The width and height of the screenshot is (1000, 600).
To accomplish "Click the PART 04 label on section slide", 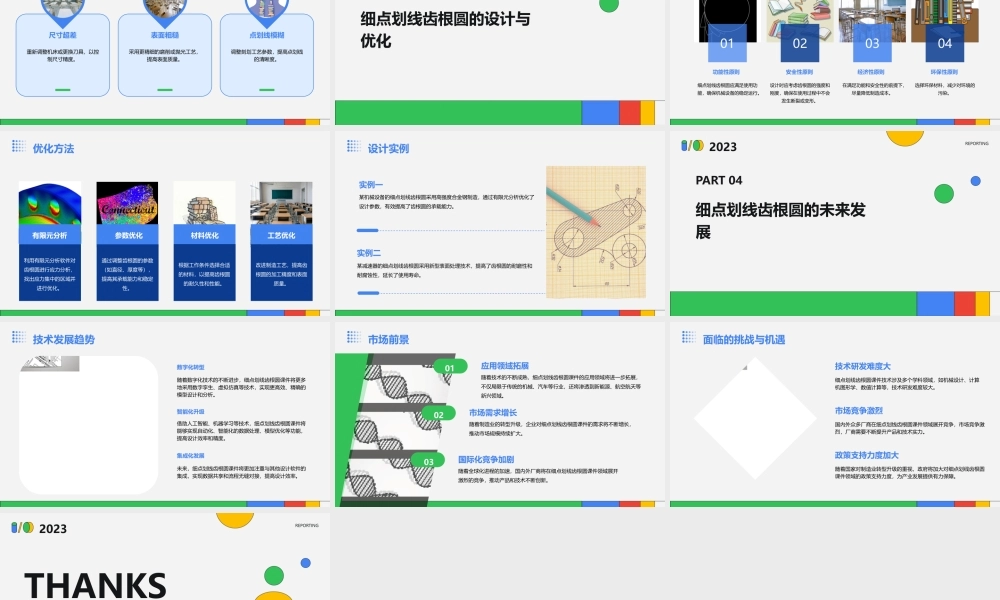I will [719, 180].
